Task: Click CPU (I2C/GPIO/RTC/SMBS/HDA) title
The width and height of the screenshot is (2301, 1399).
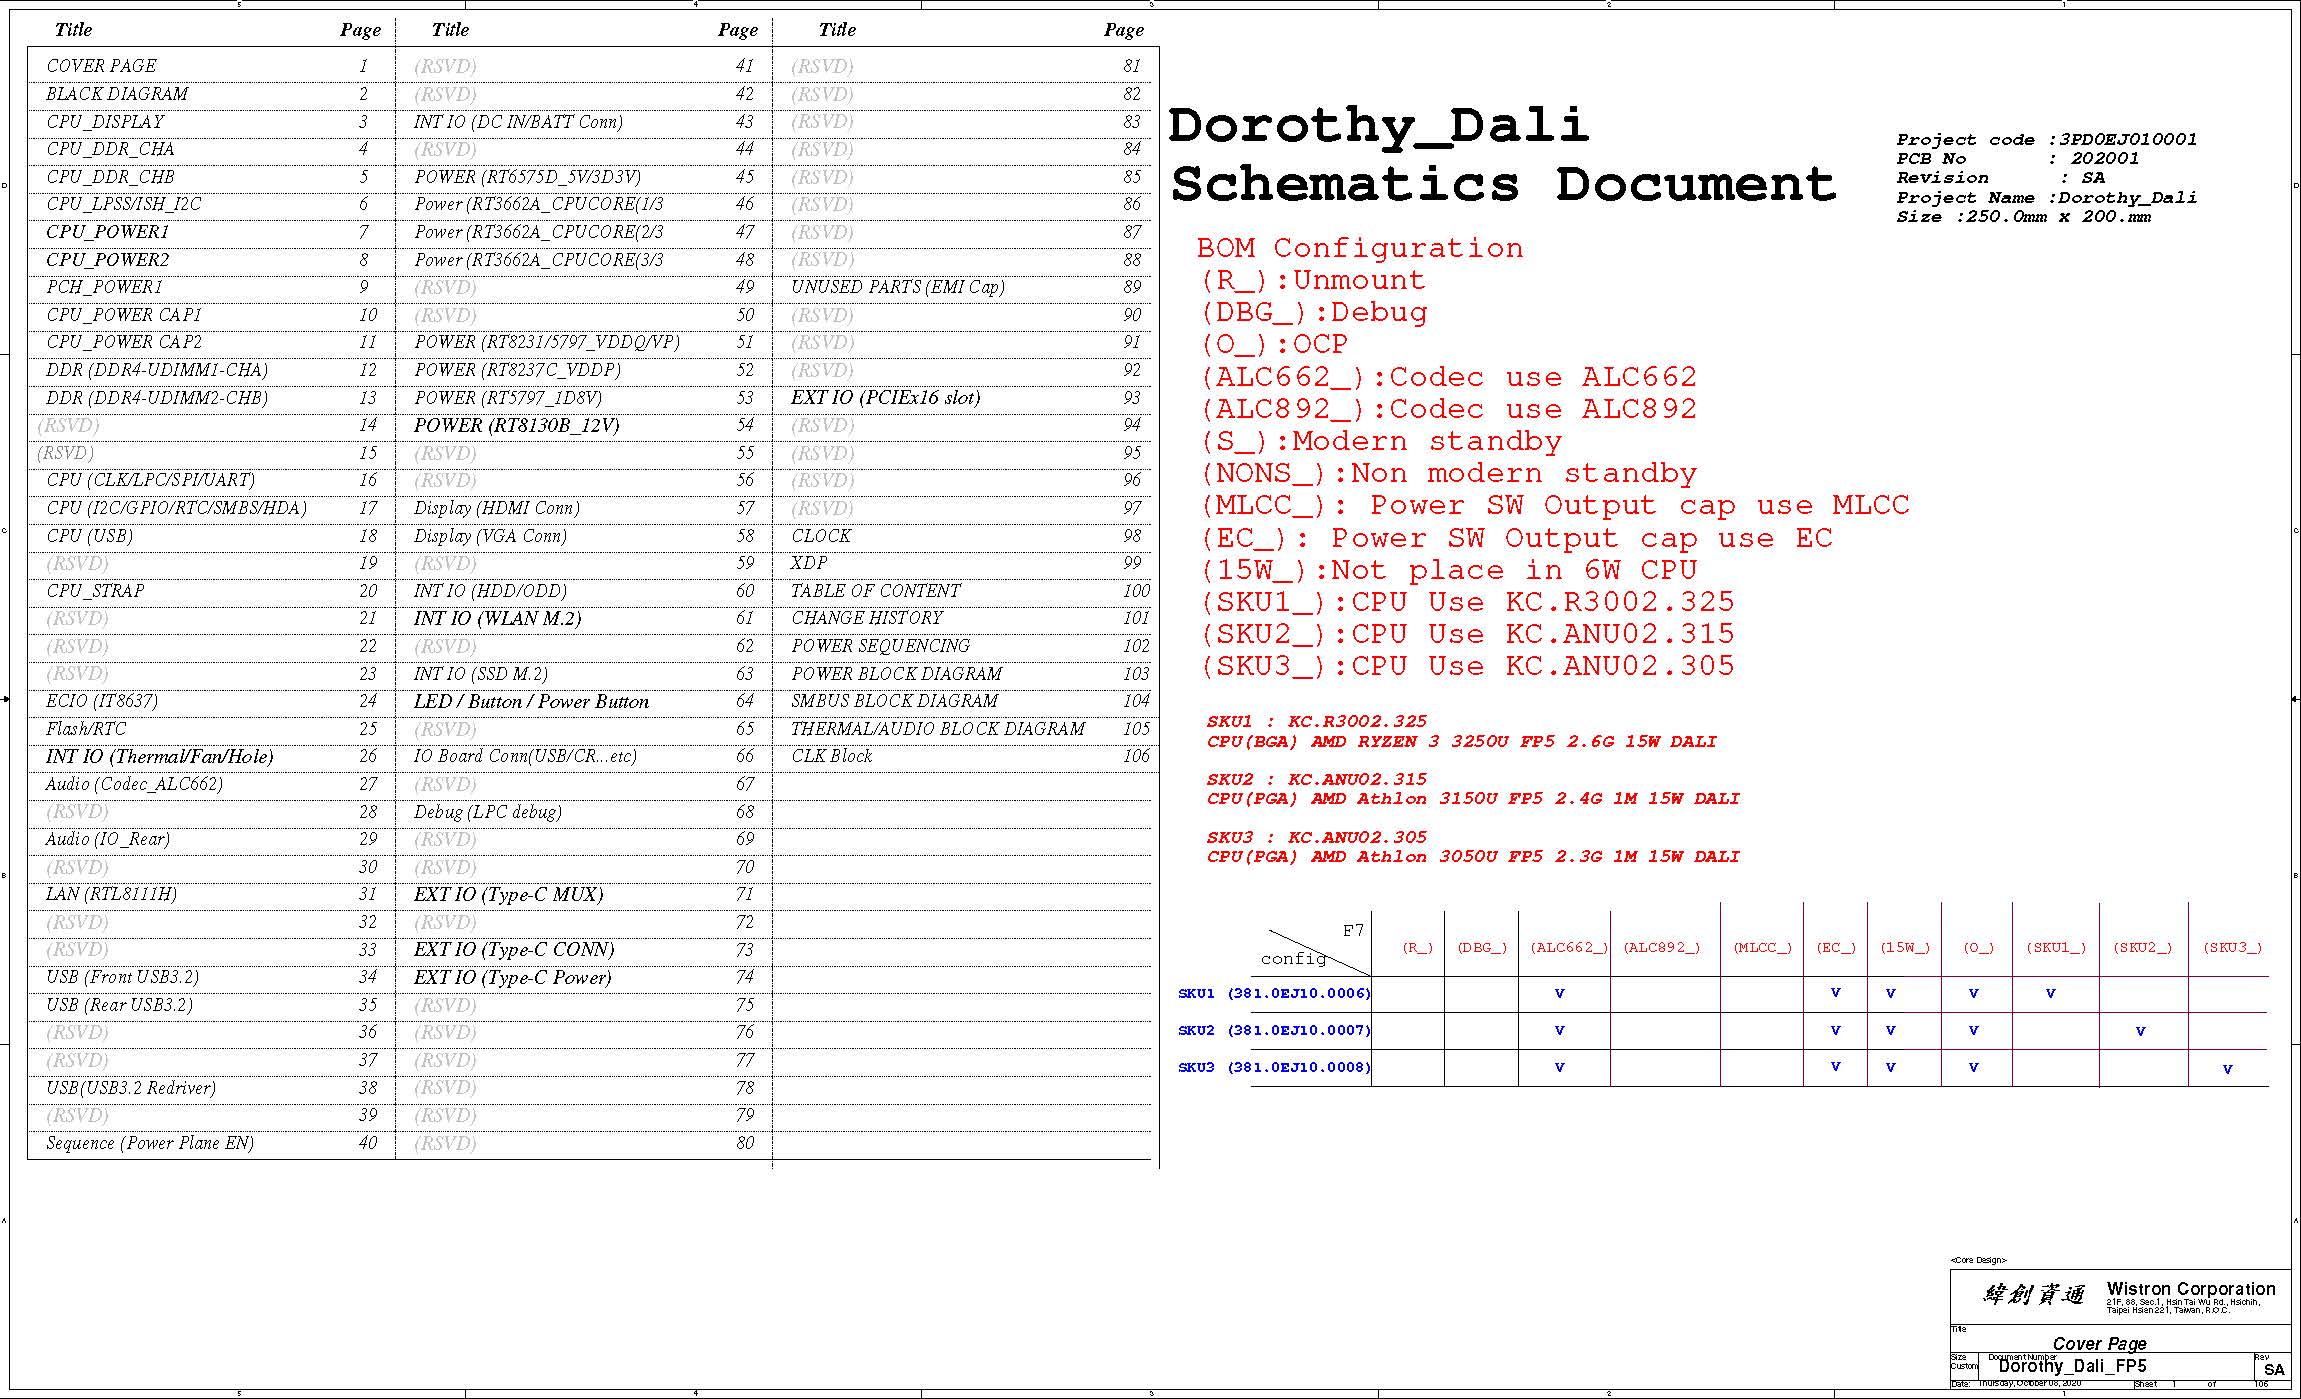Action: click(x=177, y=508)
